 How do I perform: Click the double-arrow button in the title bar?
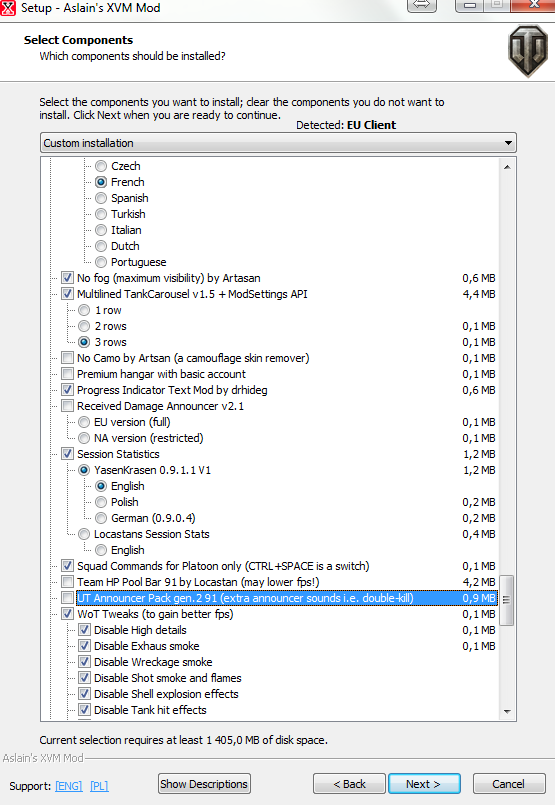(422, 5)
